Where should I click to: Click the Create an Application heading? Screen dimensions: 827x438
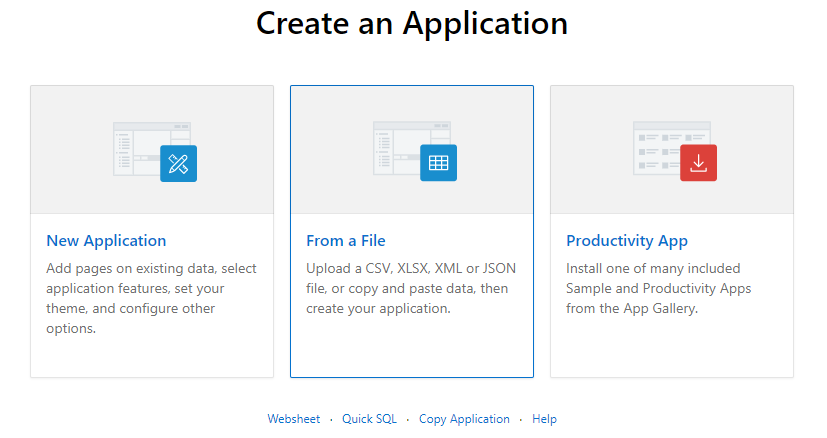412,24
